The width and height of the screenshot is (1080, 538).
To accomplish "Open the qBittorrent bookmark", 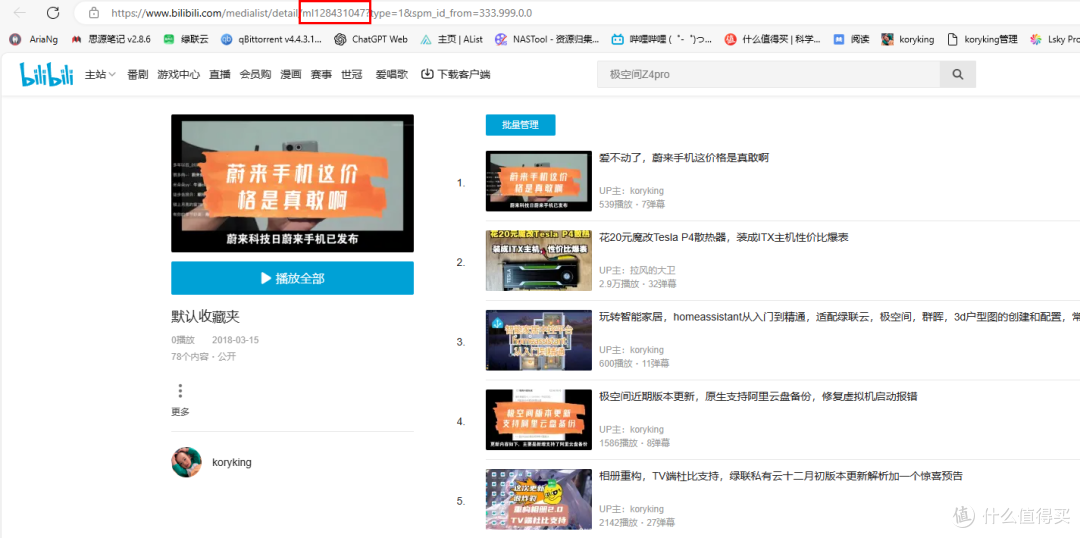I will pyautogui.click(x=271, y=39).
